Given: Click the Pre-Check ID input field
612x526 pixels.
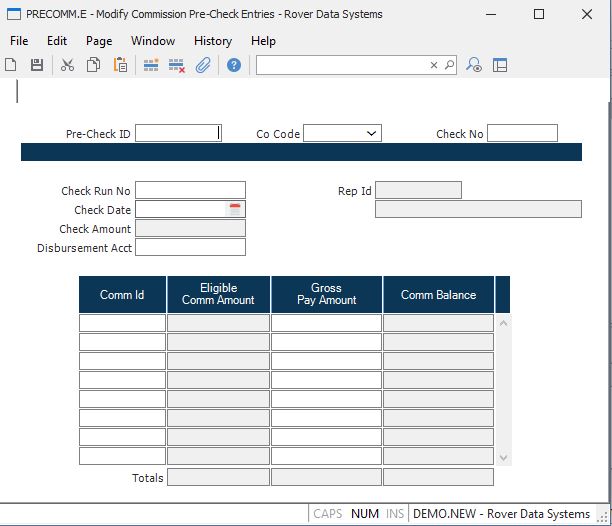Looking at the screenshot, I should tap(177, 133).
